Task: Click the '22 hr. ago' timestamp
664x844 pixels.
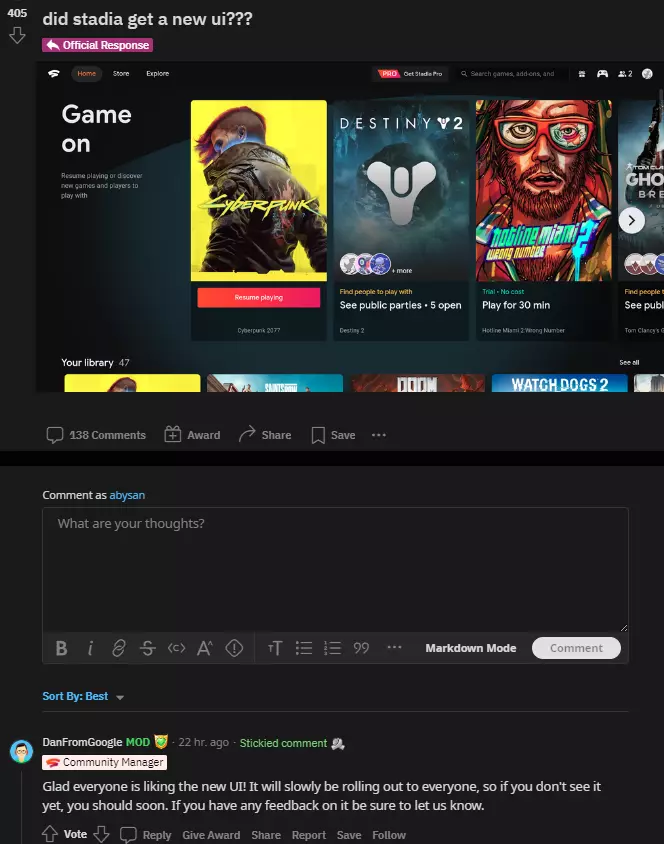Action: (x=203, y=743)
